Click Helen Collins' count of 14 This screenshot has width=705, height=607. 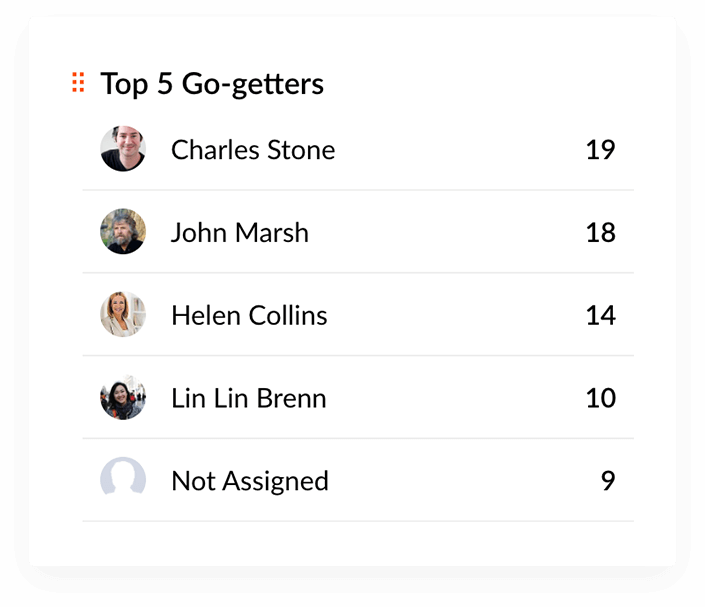(600, 316)
